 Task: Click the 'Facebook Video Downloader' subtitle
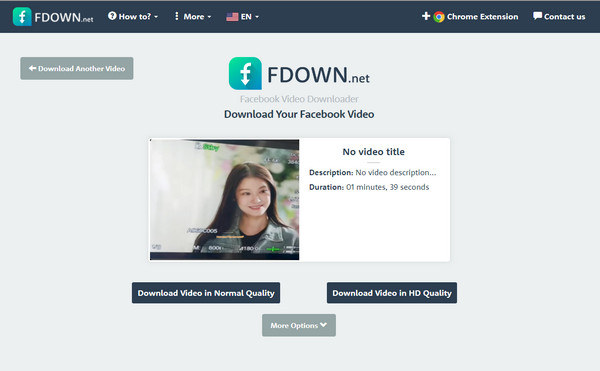point(299,99)
